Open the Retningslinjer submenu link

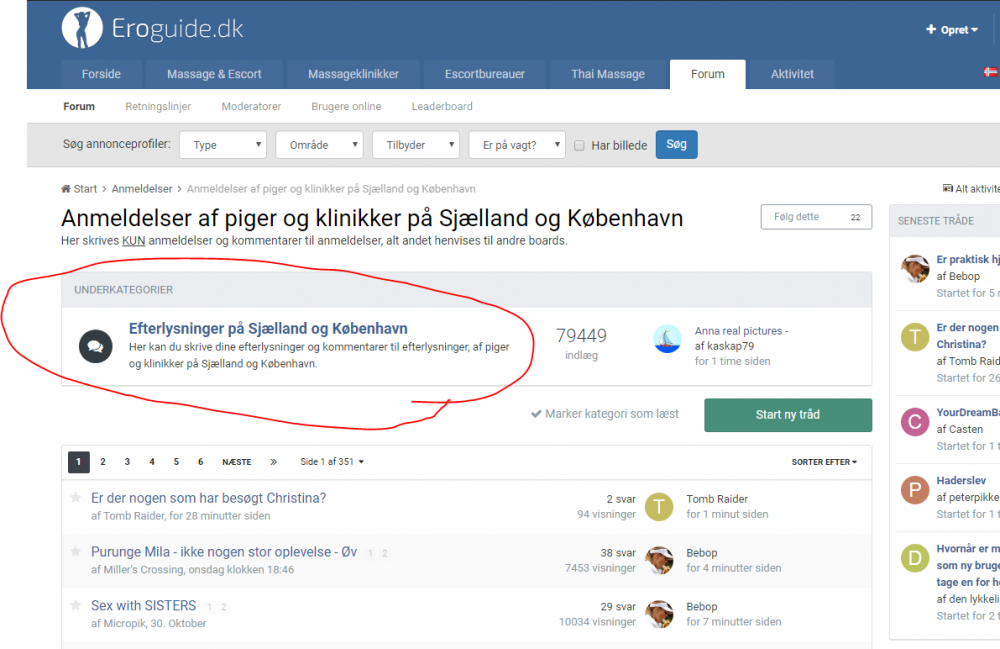[158, 106]
